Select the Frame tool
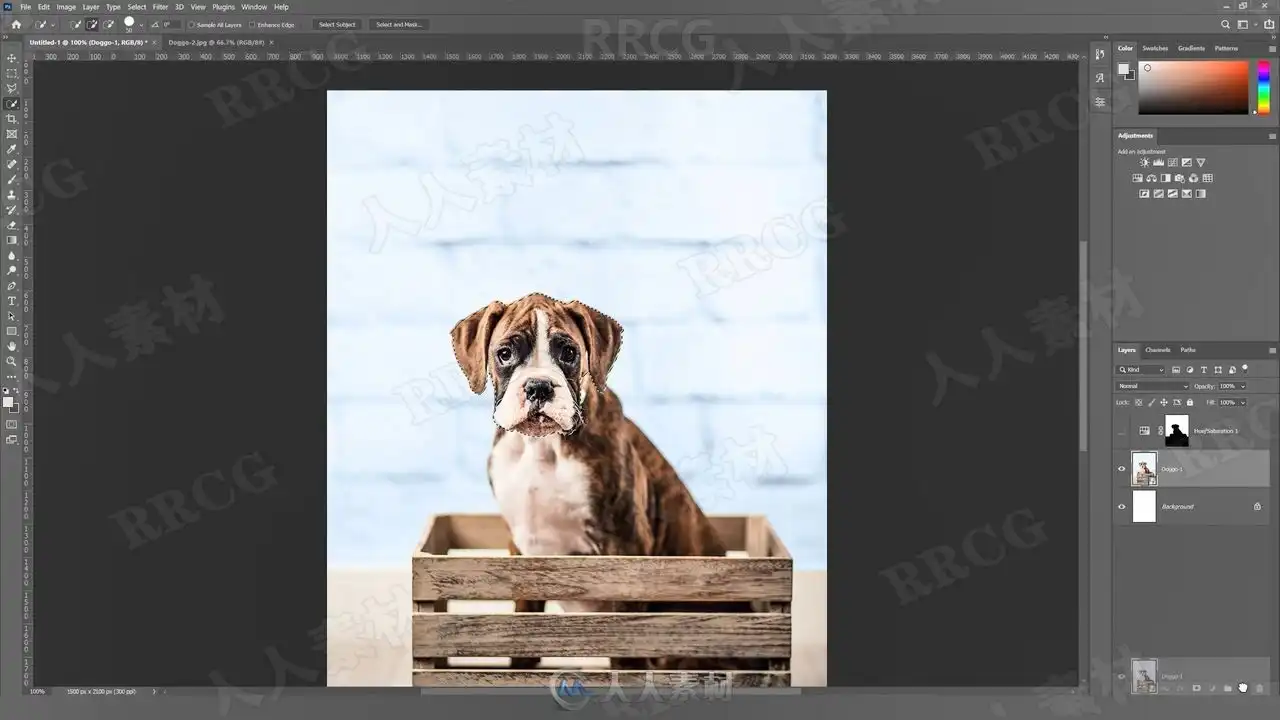1280x720 pixels. pyautogui.click(x=12, y=134)
